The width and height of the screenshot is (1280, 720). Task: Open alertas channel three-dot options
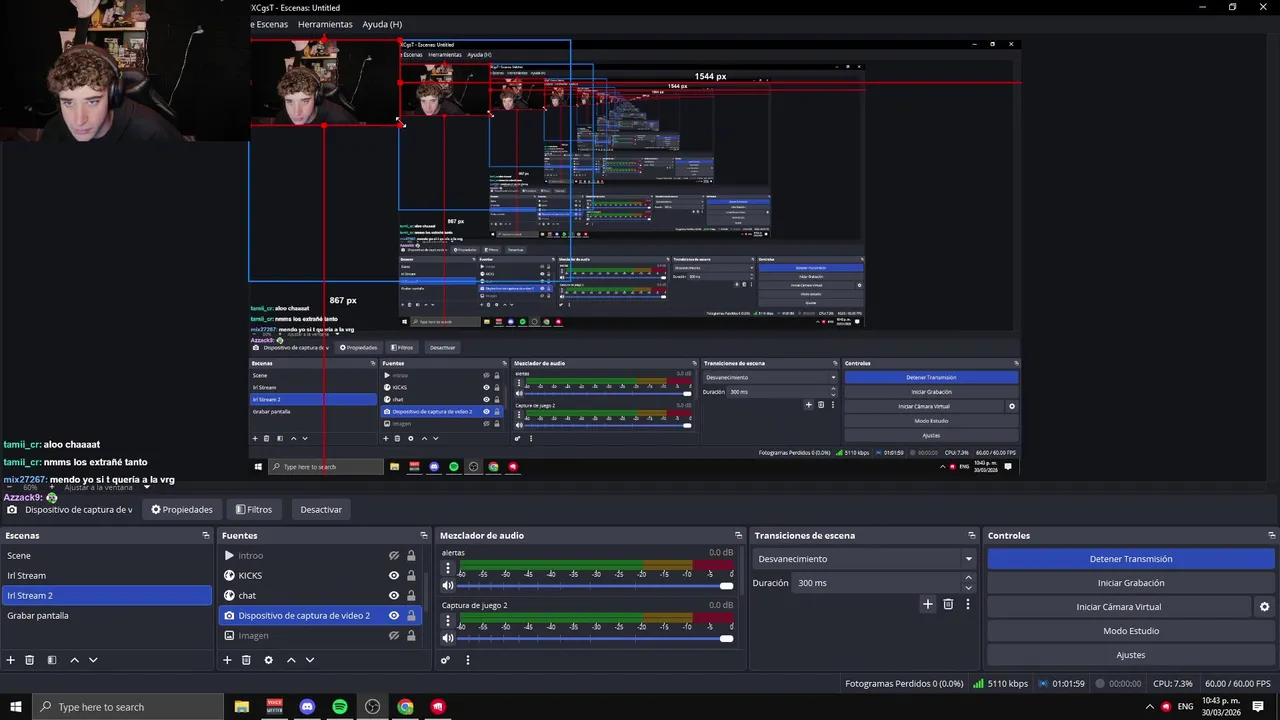coord(448,568)
